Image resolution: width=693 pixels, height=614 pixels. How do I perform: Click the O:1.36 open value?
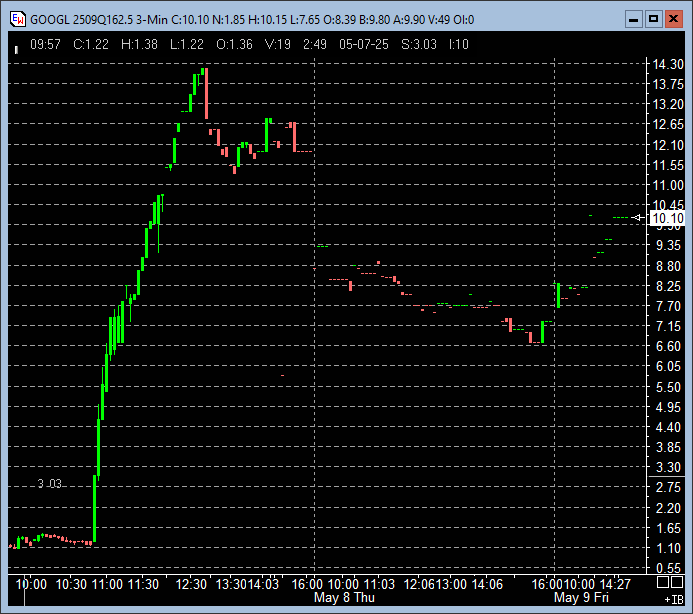[x=234, y=44]
